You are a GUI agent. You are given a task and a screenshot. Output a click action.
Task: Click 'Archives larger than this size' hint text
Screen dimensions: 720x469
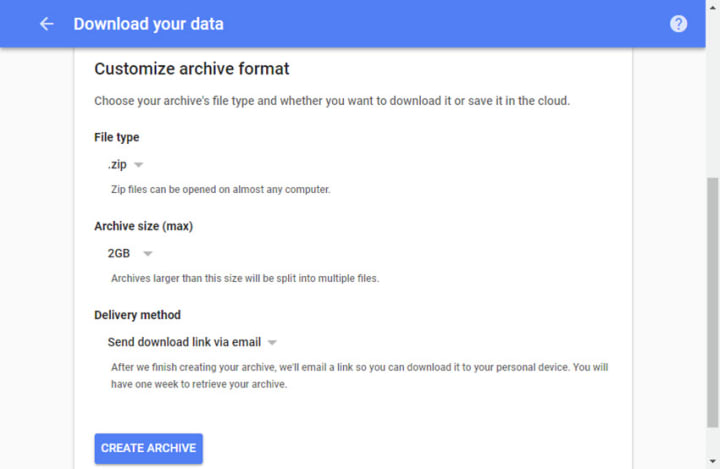[x=244, y=278]
